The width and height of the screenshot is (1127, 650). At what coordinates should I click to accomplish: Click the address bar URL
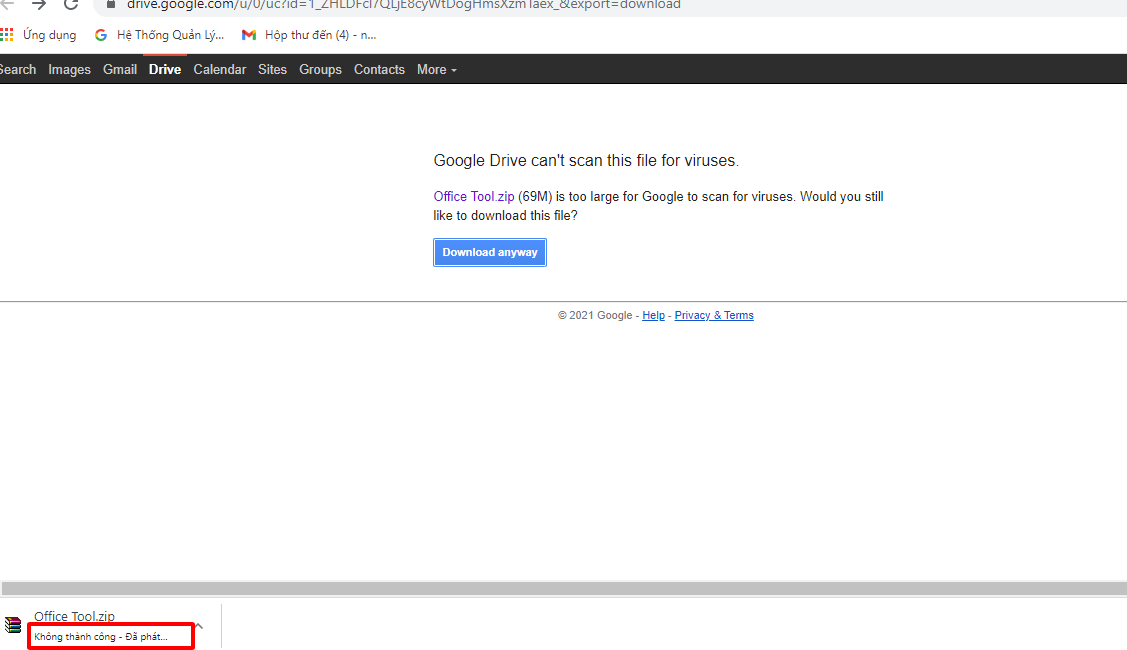click(x=403, y=4)
